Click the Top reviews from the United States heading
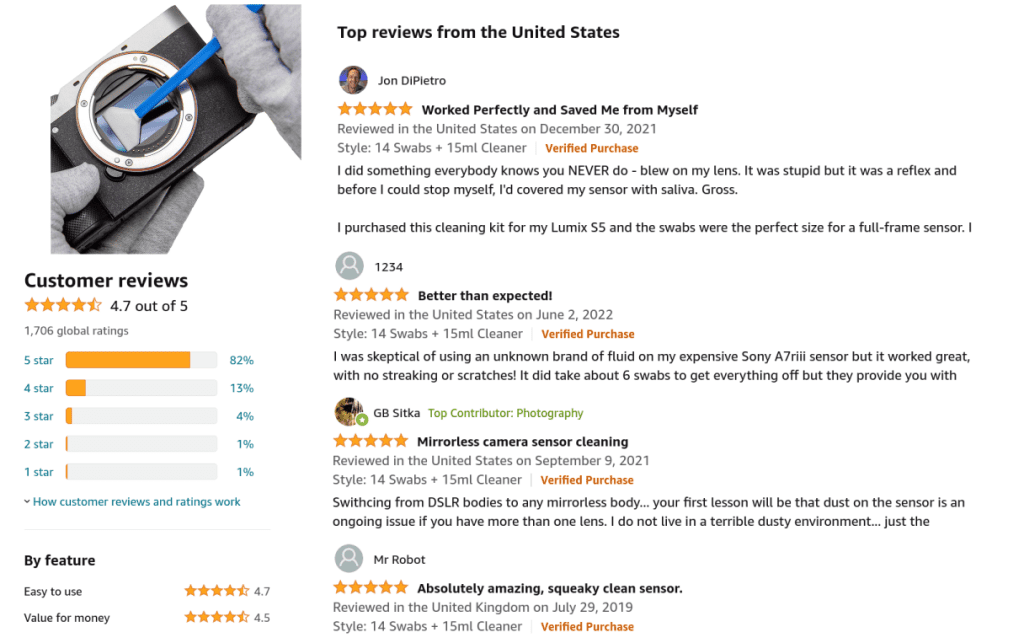Screen dimensions: 1024x643 tap(478, 32)
